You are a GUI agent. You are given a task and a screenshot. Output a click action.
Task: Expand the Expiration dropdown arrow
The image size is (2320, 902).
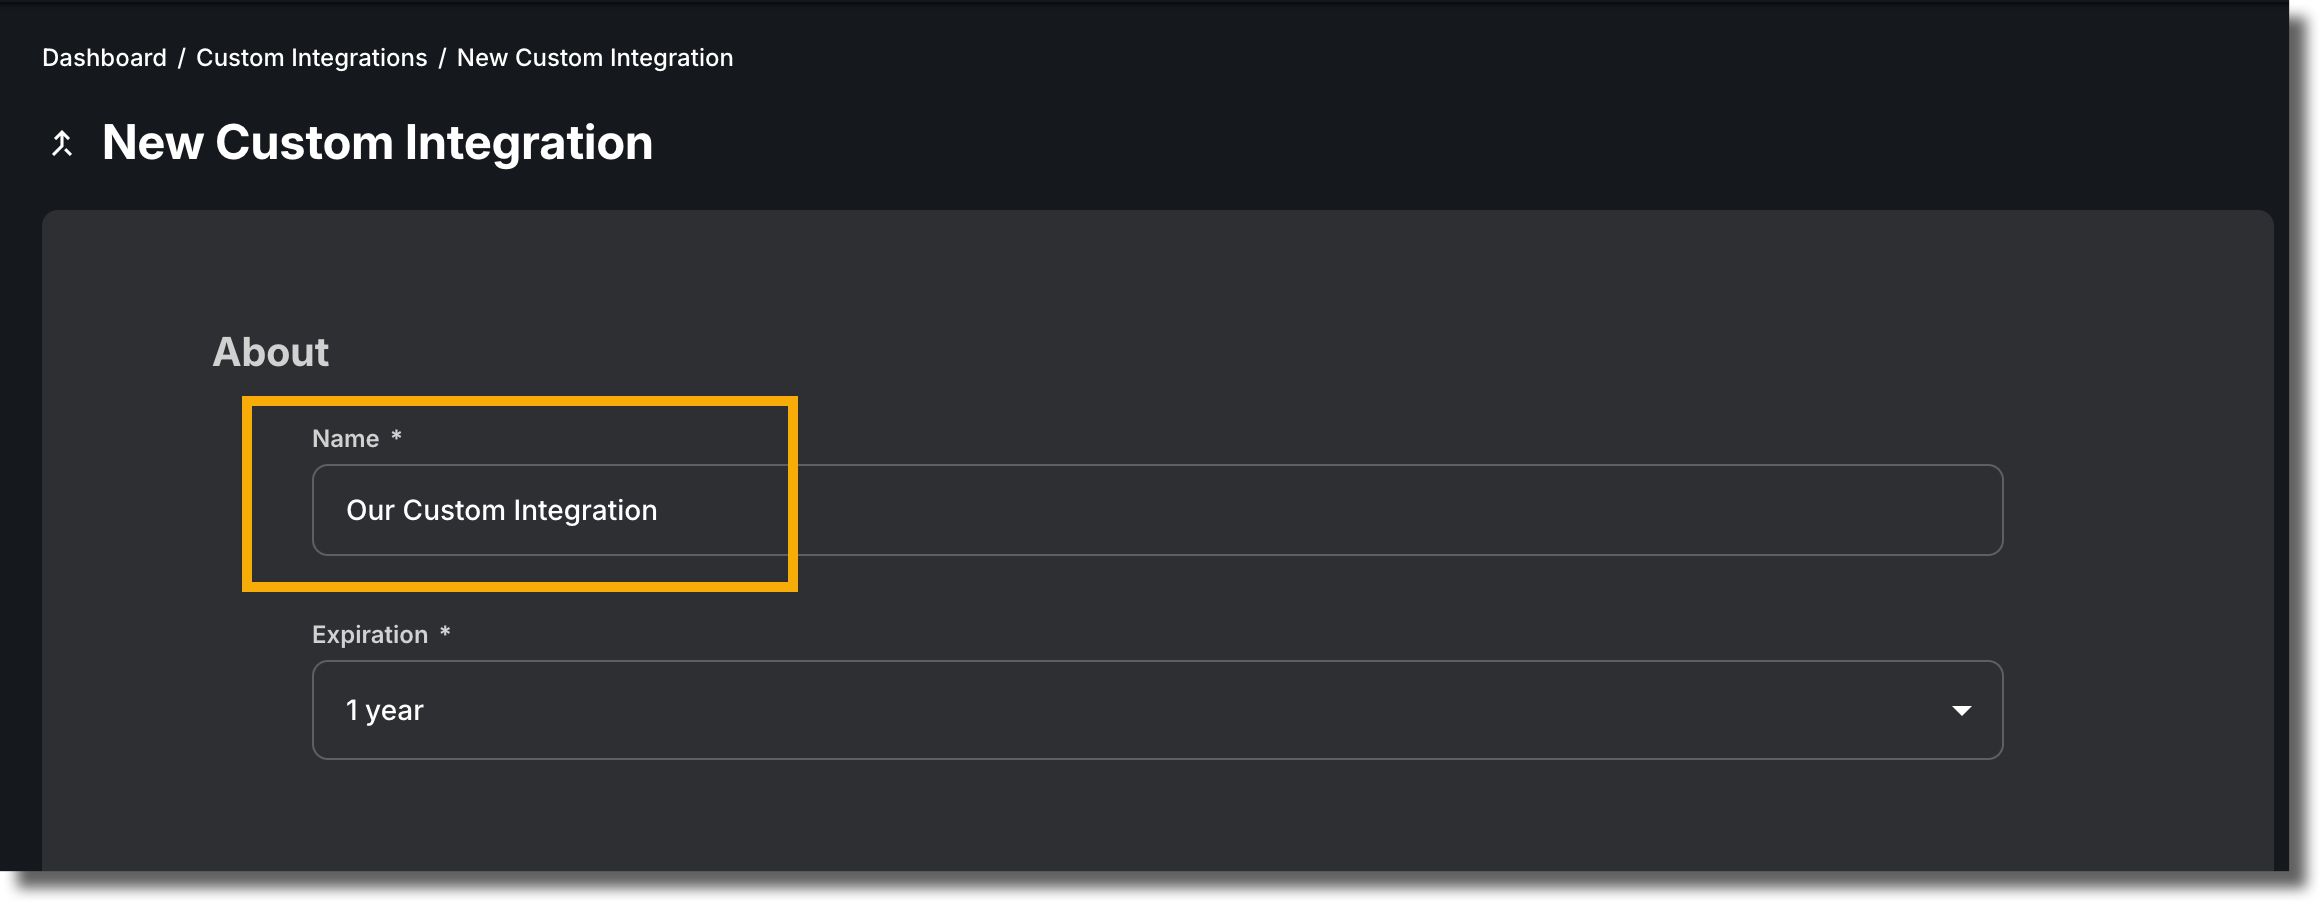[x=1961, y=710]
